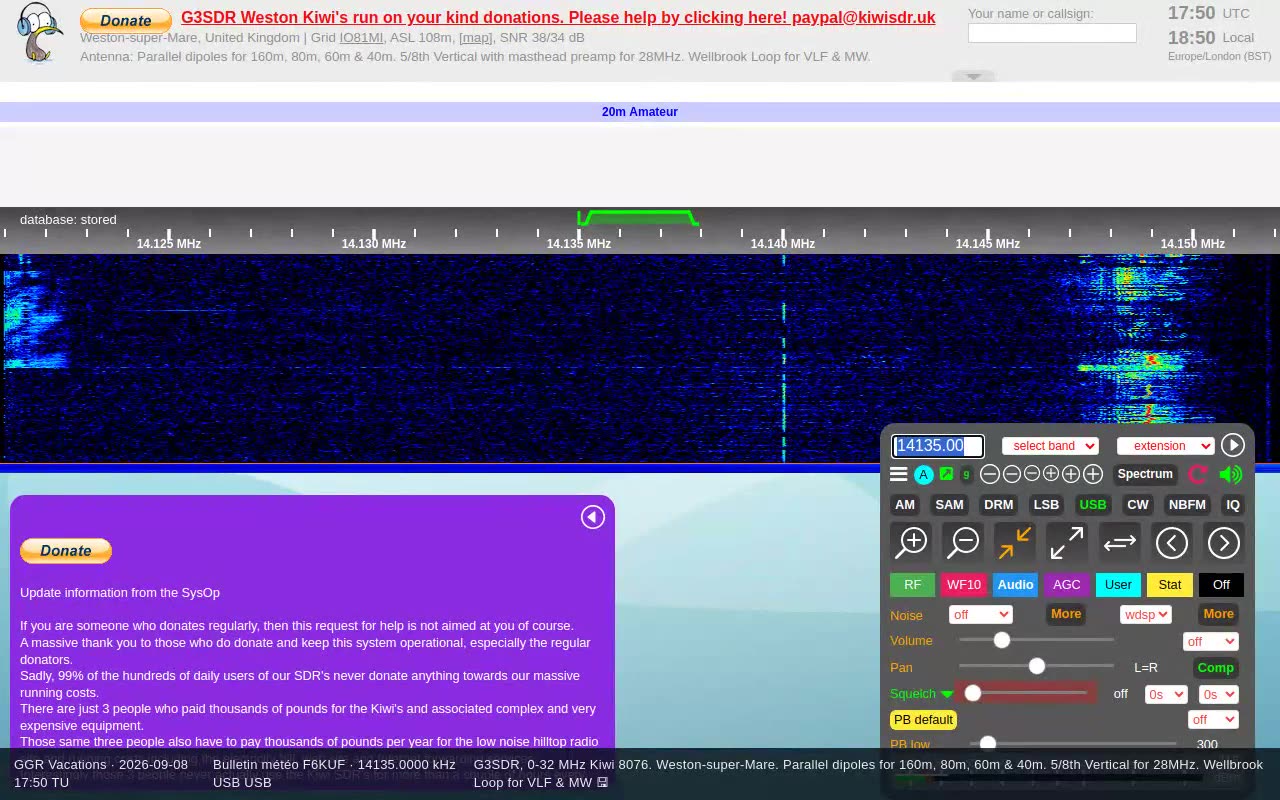
Task: Click the green arrow square icon
Action: (946, 474)
